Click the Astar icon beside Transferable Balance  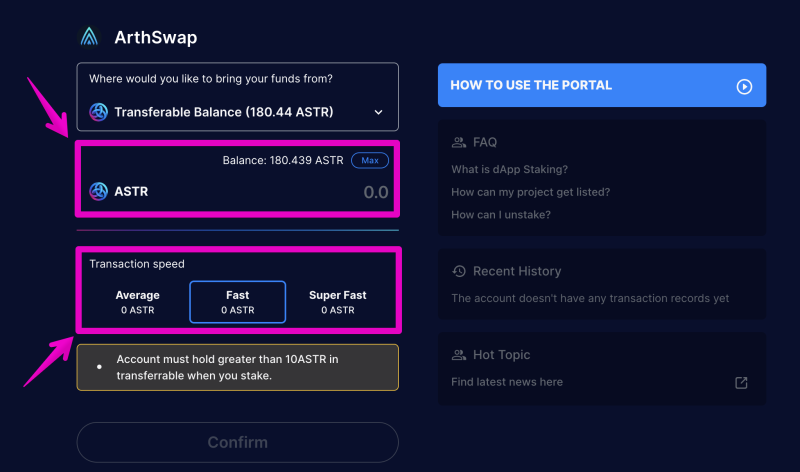point(98,112)
